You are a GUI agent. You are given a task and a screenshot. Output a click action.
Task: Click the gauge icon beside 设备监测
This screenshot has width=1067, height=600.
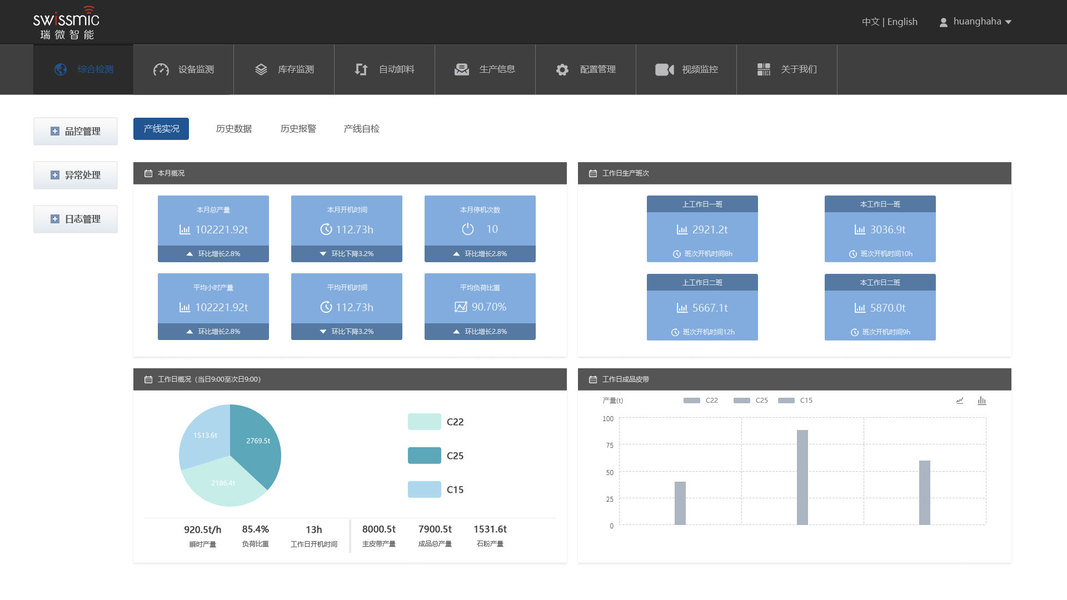161,69
